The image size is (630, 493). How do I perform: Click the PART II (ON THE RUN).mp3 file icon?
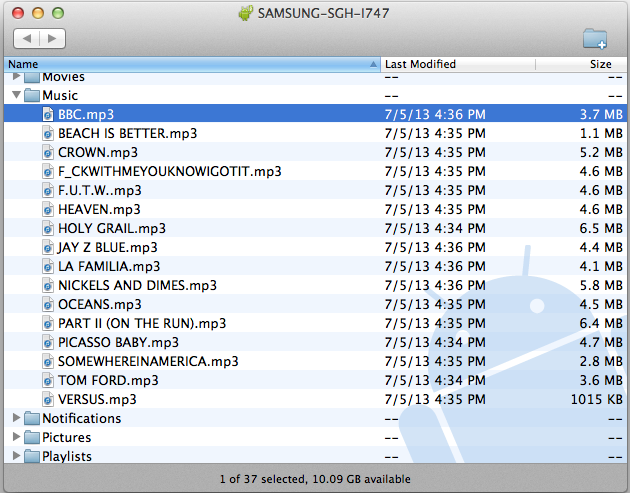[48, 323]
